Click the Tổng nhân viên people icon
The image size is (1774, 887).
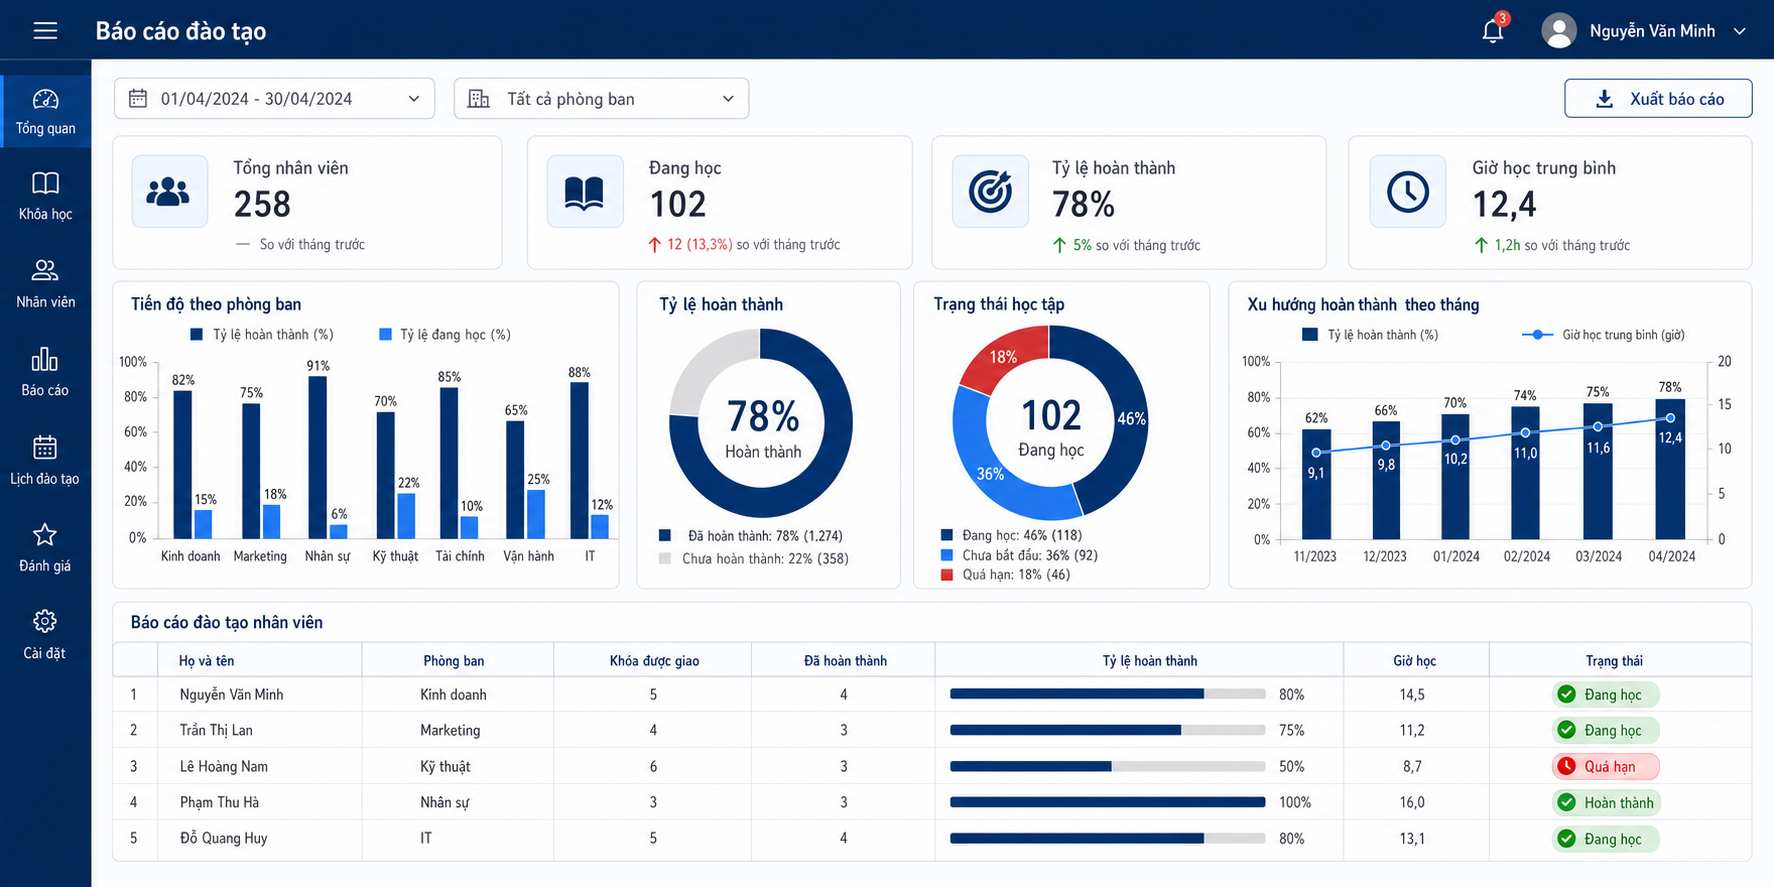point(169,191)
